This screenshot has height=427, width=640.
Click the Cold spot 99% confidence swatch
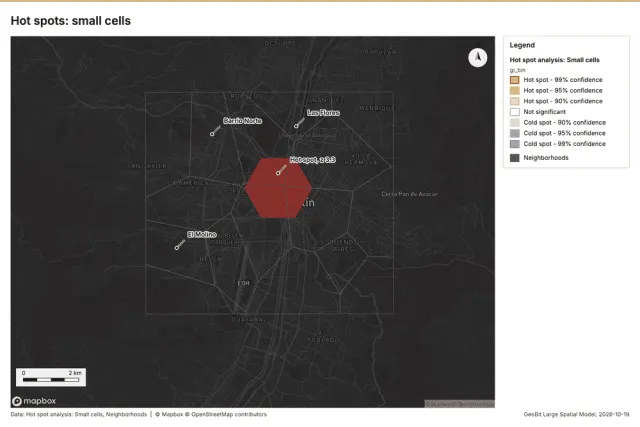515,144
